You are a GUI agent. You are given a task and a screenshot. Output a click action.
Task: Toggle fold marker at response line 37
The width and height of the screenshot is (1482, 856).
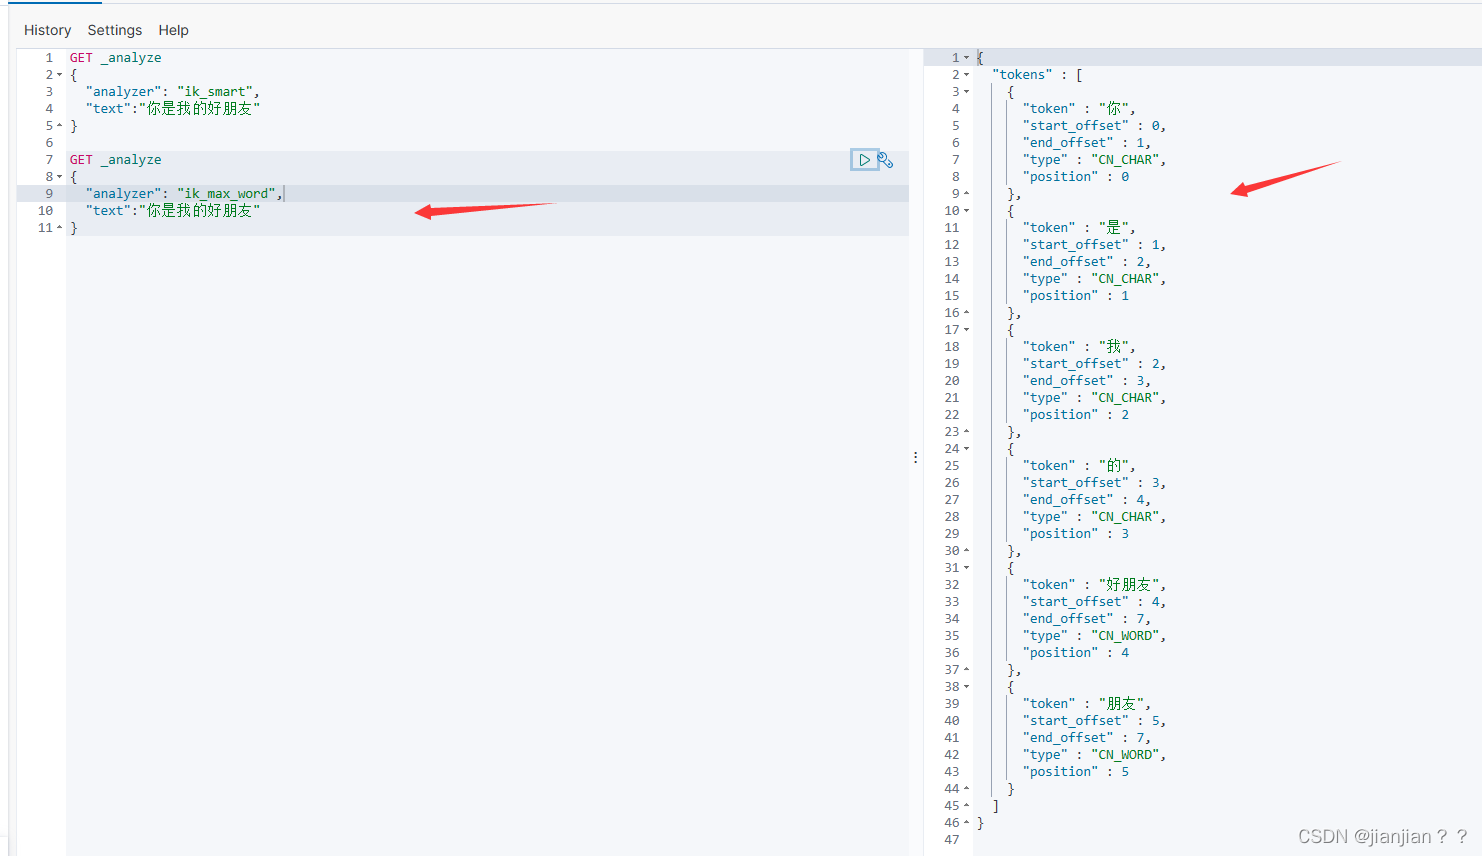coord(966,670)
